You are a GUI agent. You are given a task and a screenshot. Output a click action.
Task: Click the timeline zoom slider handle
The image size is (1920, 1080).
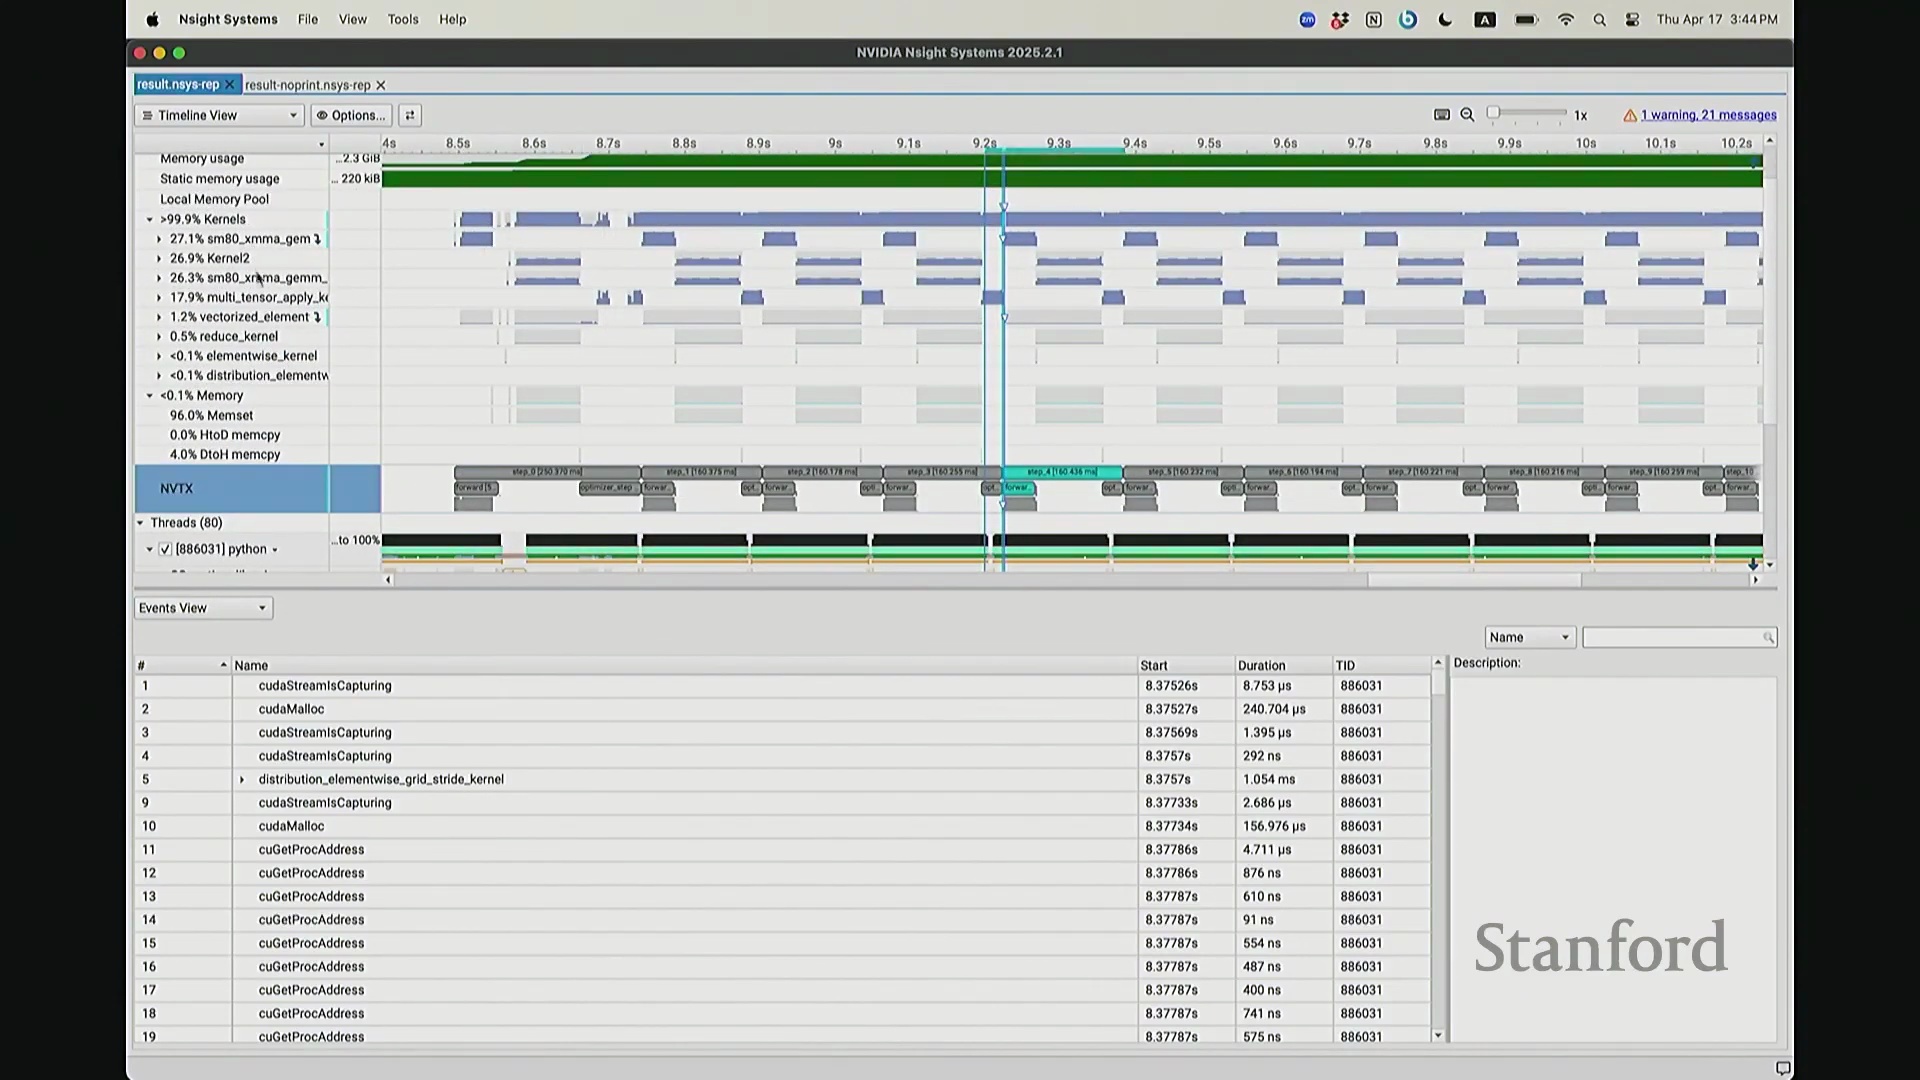tap(1493, 113)
